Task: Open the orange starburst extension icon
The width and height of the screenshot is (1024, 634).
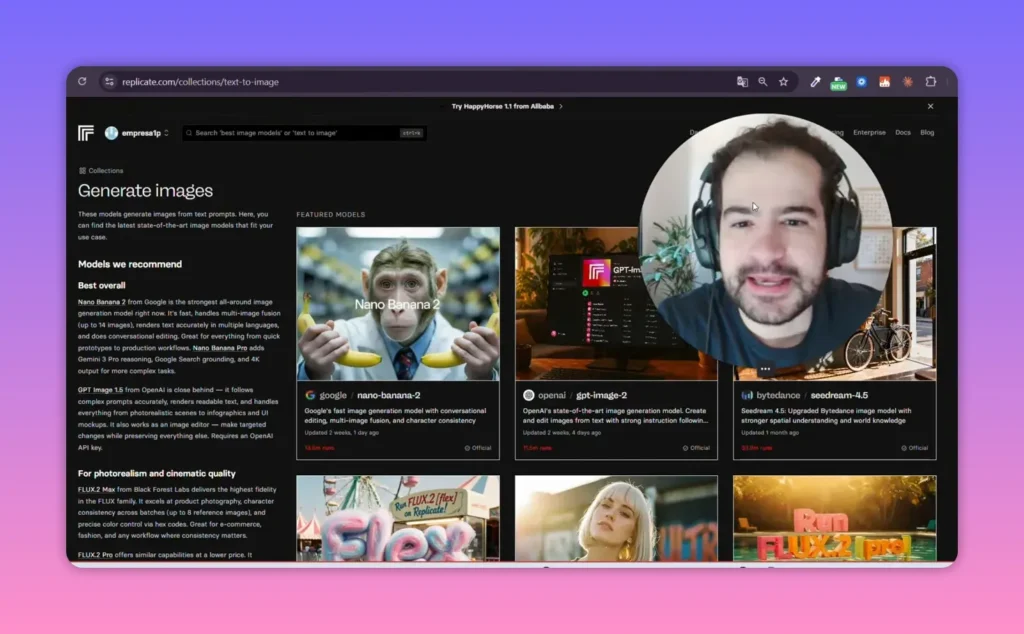Action: click(x=908, y=82)
